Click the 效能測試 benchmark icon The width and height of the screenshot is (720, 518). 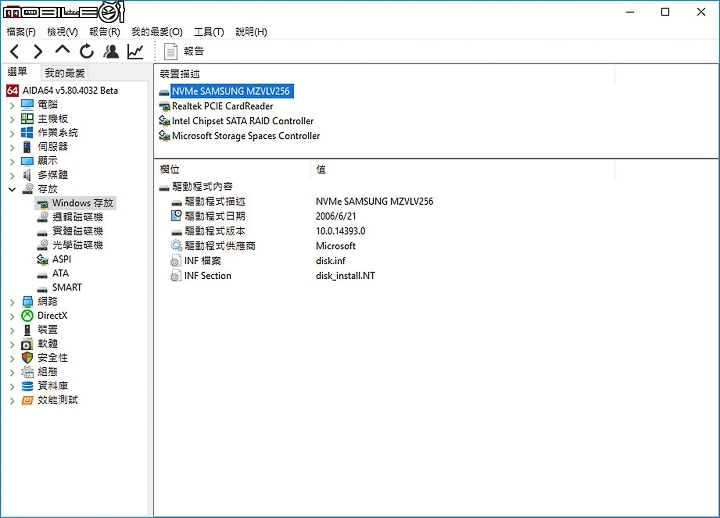click(28, 400)
